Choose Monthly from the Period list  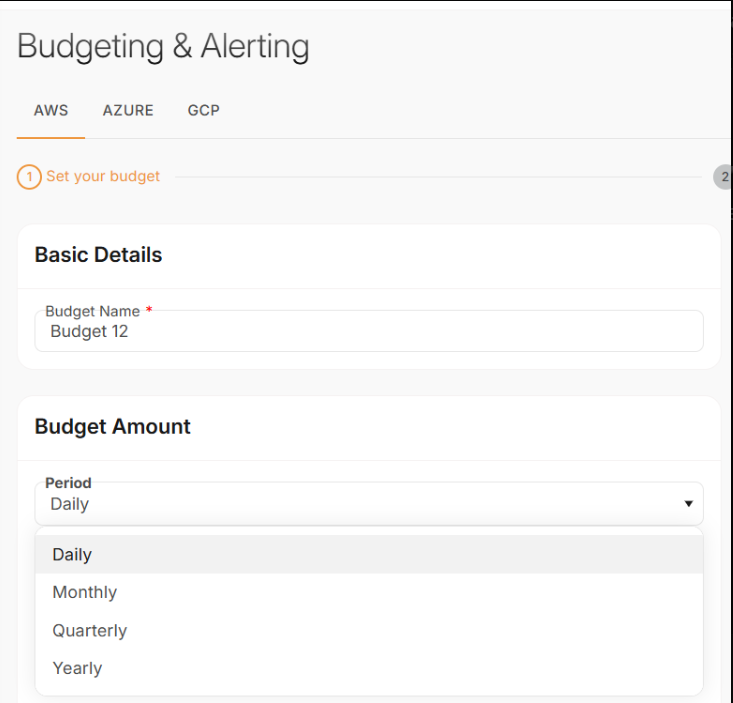click(x=85, y=592)
